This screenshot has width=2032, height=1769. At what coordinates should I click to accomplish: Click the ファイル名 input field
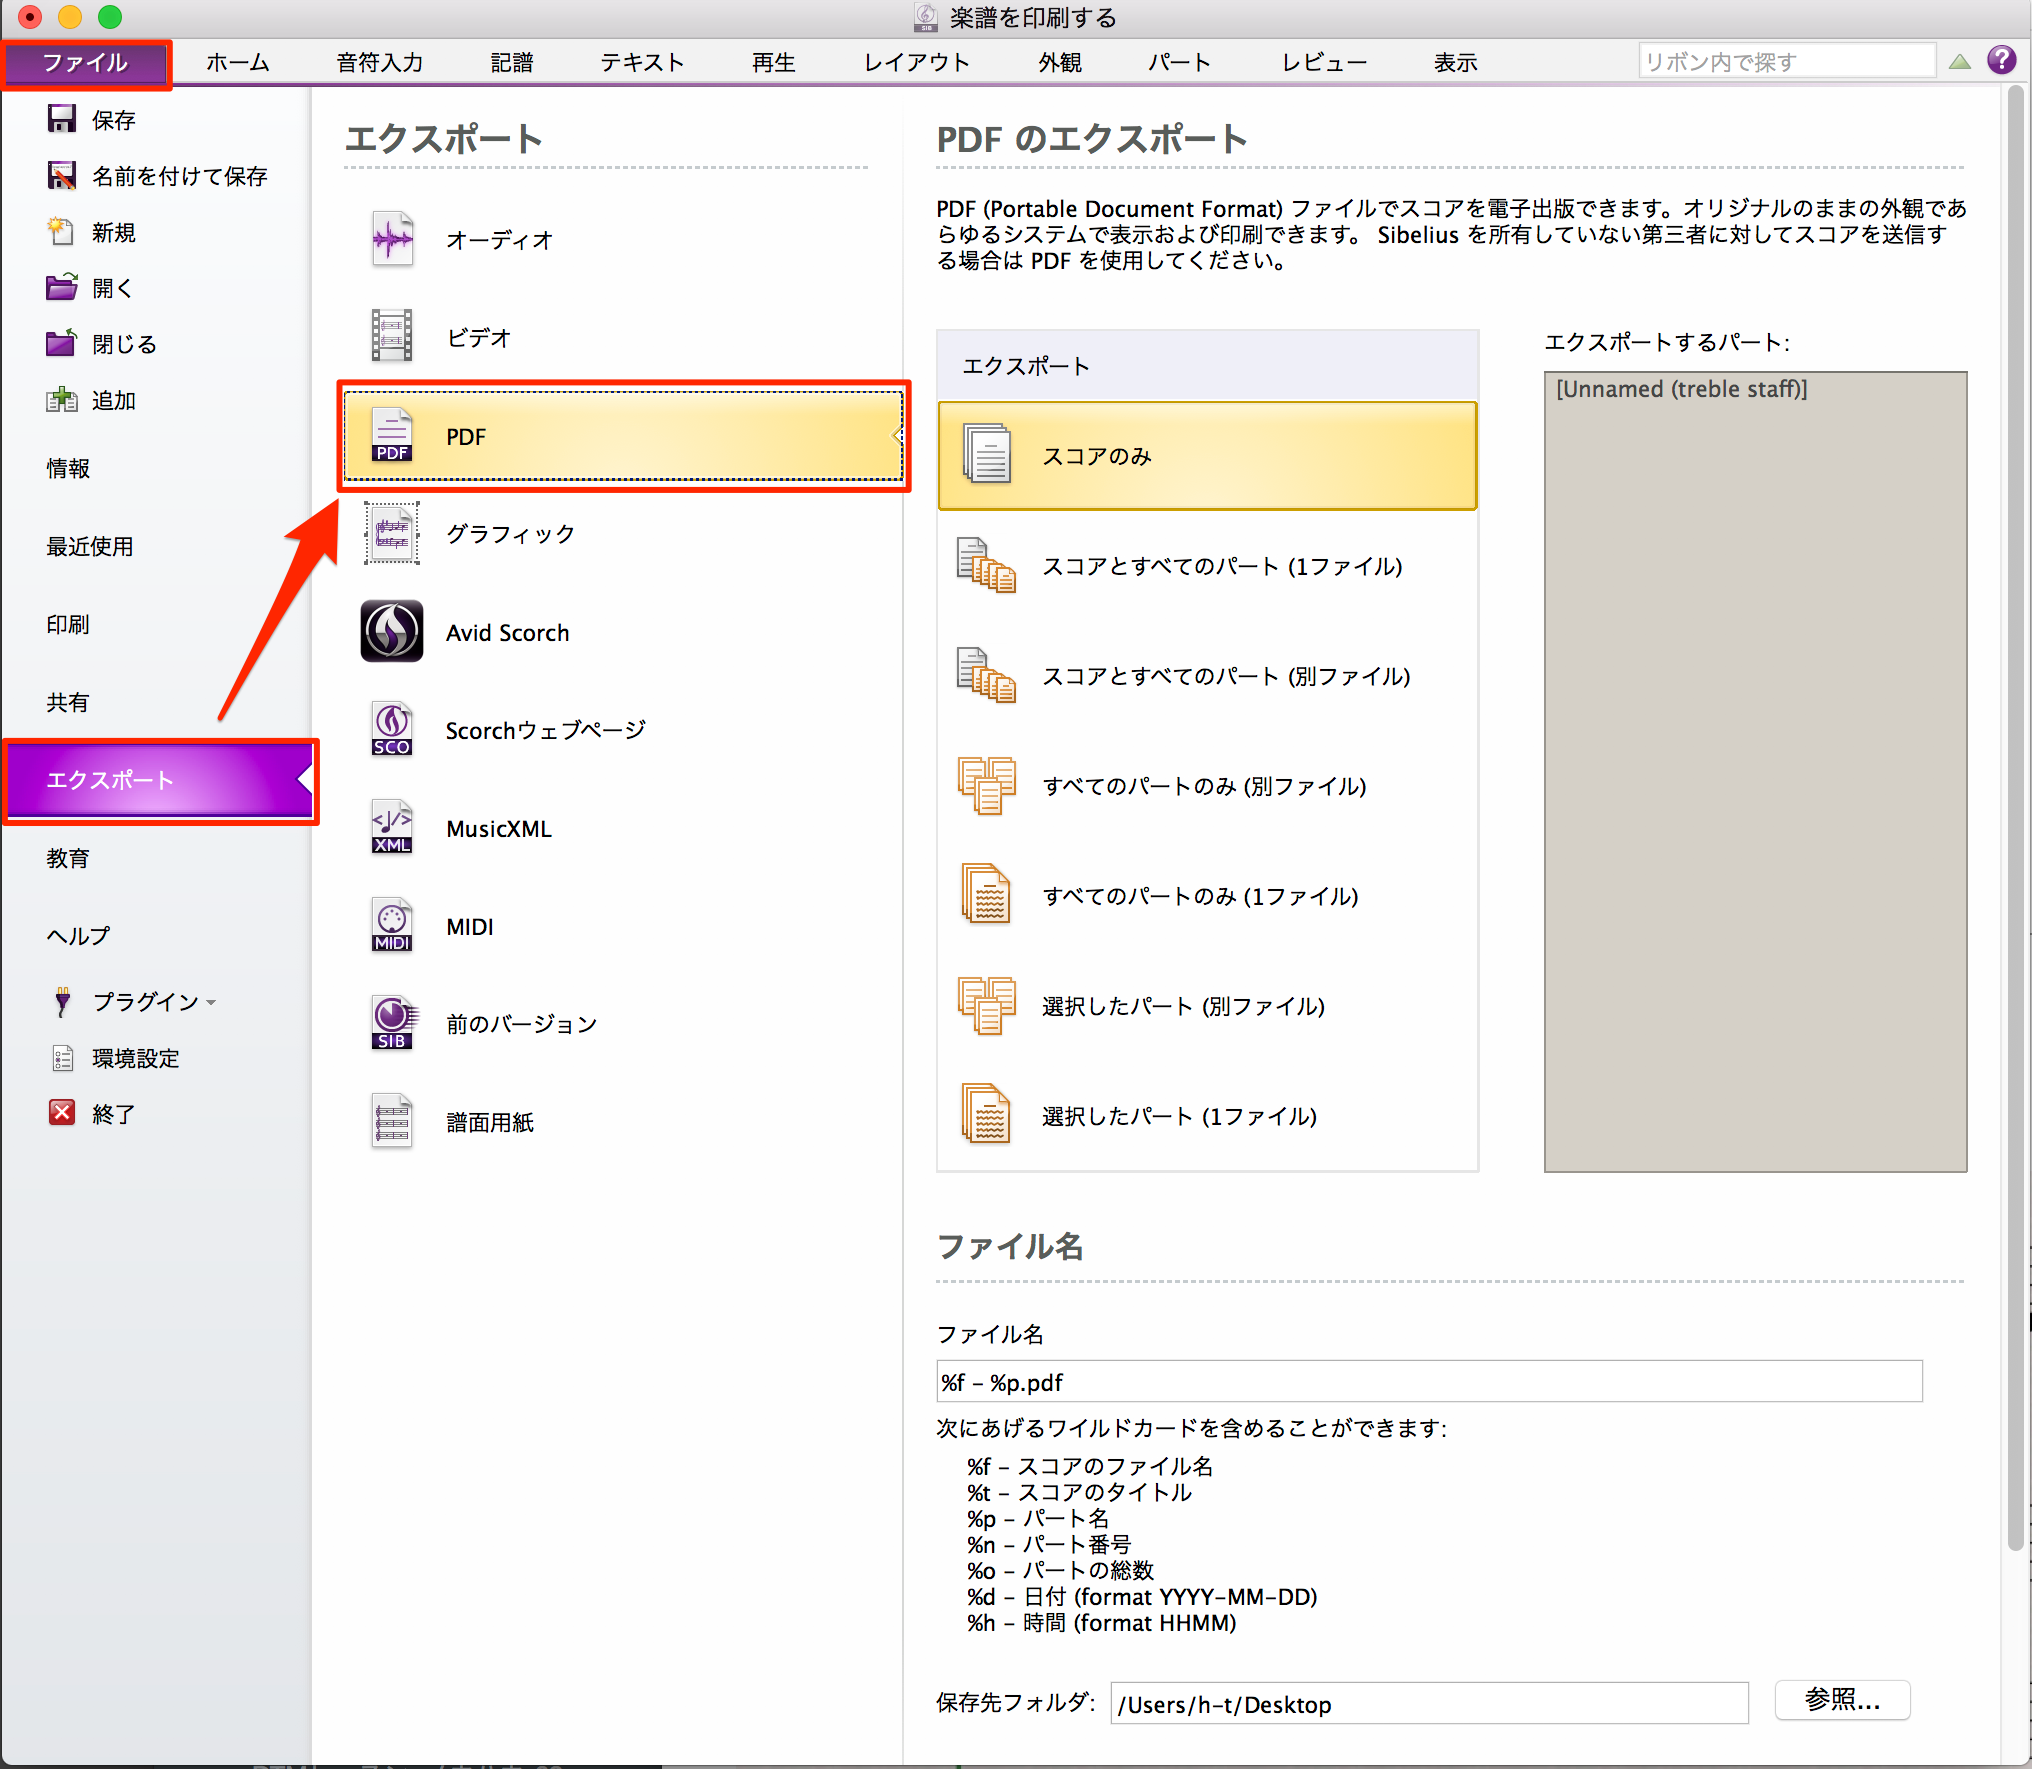click(x=1429, y=1381)
